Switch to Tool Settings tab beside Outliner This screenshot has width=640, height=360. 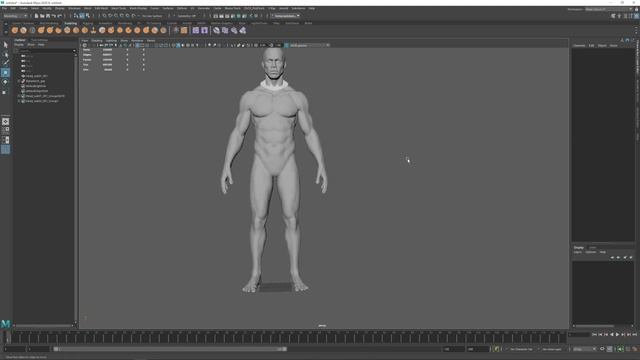click(40, 40)
